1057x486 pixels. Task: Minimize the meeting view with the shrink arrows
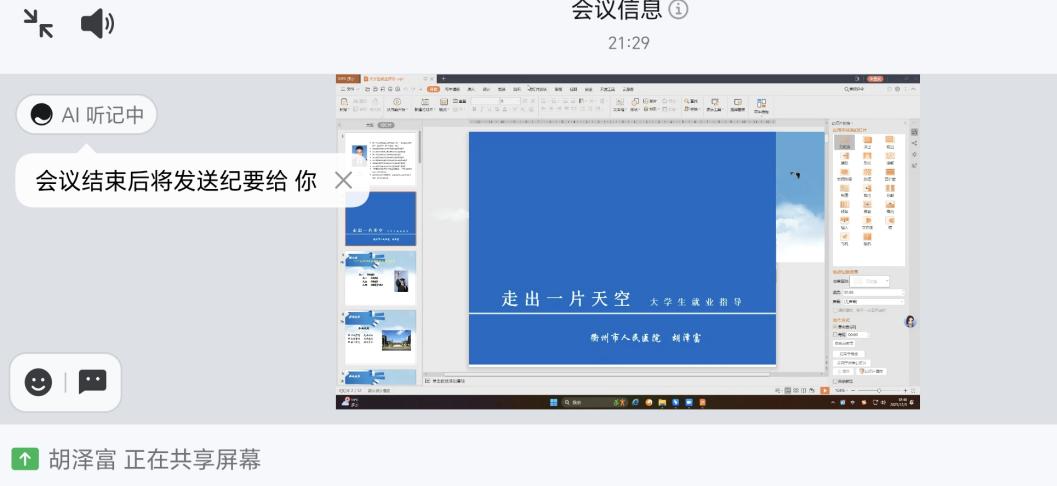tap(38, 23)
